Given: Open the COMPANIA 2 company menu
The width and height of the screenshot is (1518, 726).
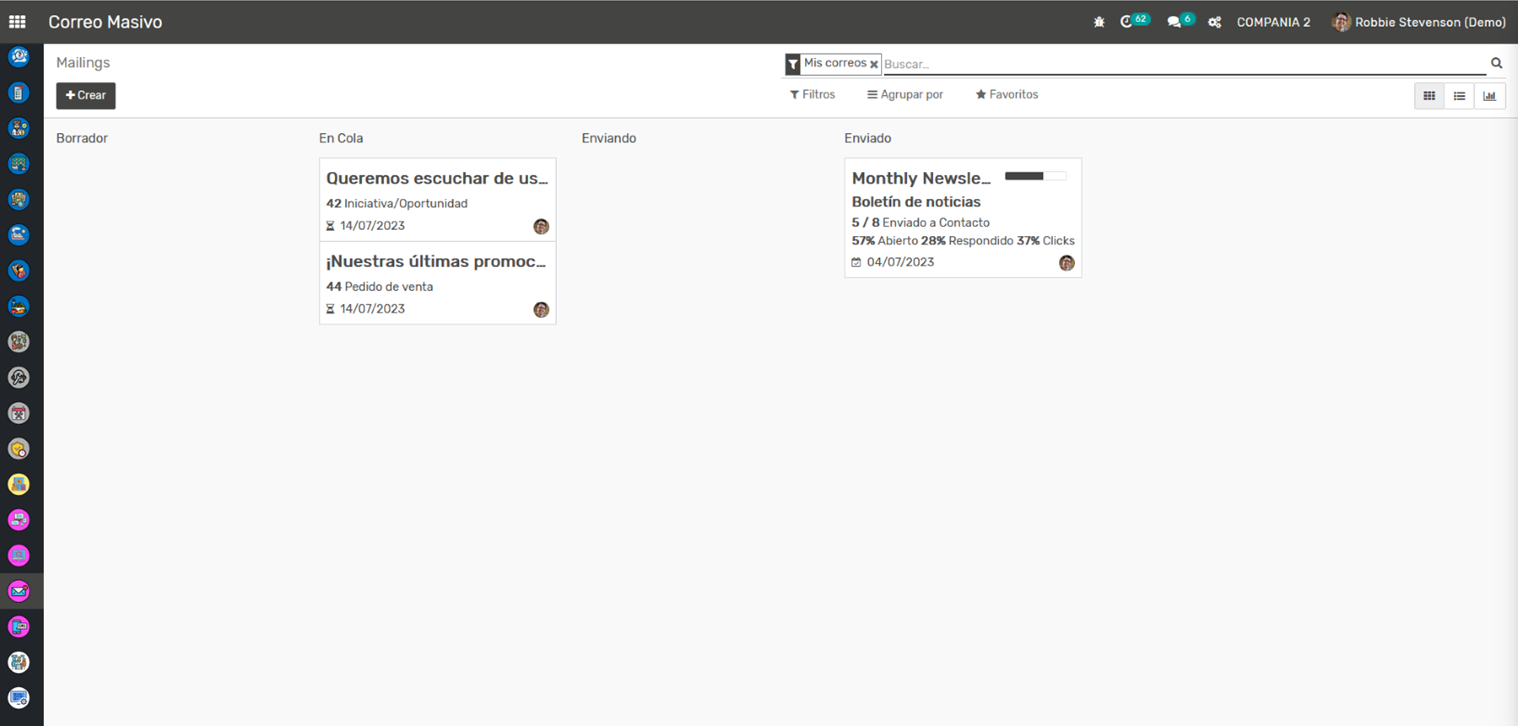Looking at the screenshot, I should tap(1273, 22).
